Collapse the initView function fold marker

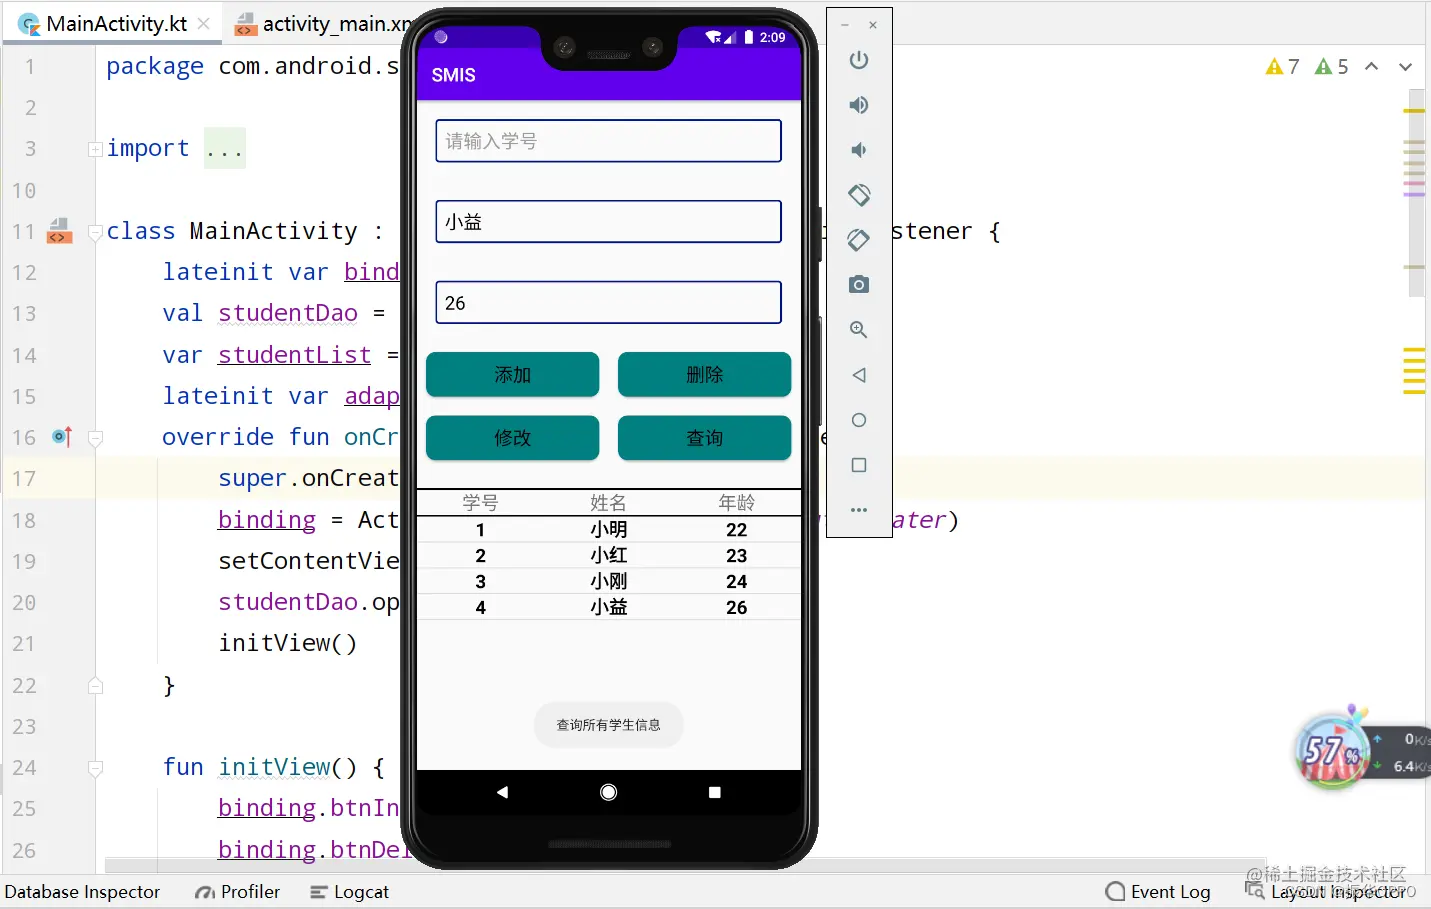(95, 768)
